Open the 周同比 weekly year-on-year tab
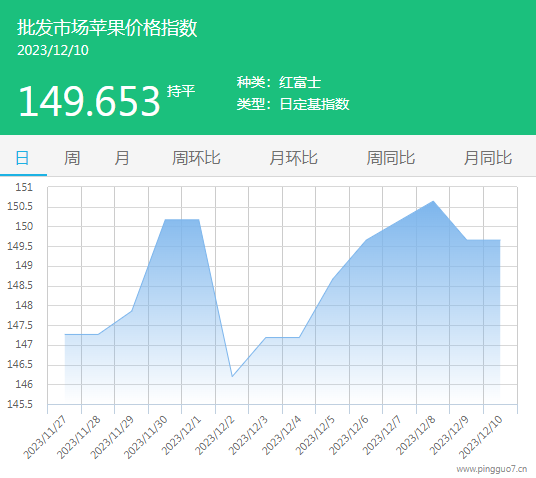Screen dimensions: 536x478 (391, 158)
